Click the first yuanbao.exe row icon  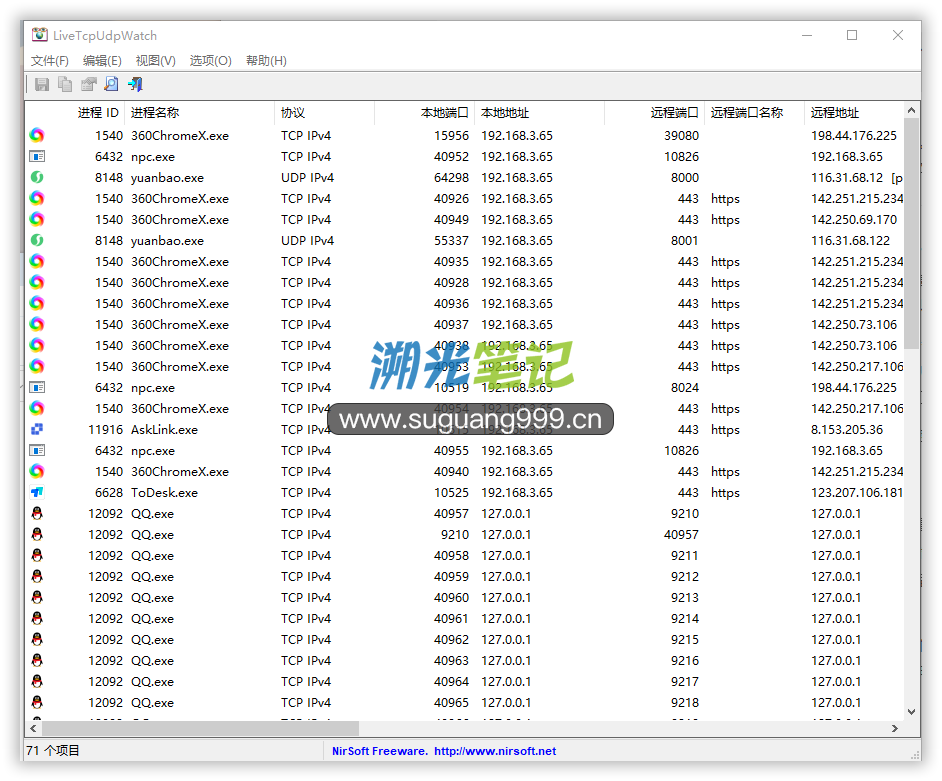[37, 178]
